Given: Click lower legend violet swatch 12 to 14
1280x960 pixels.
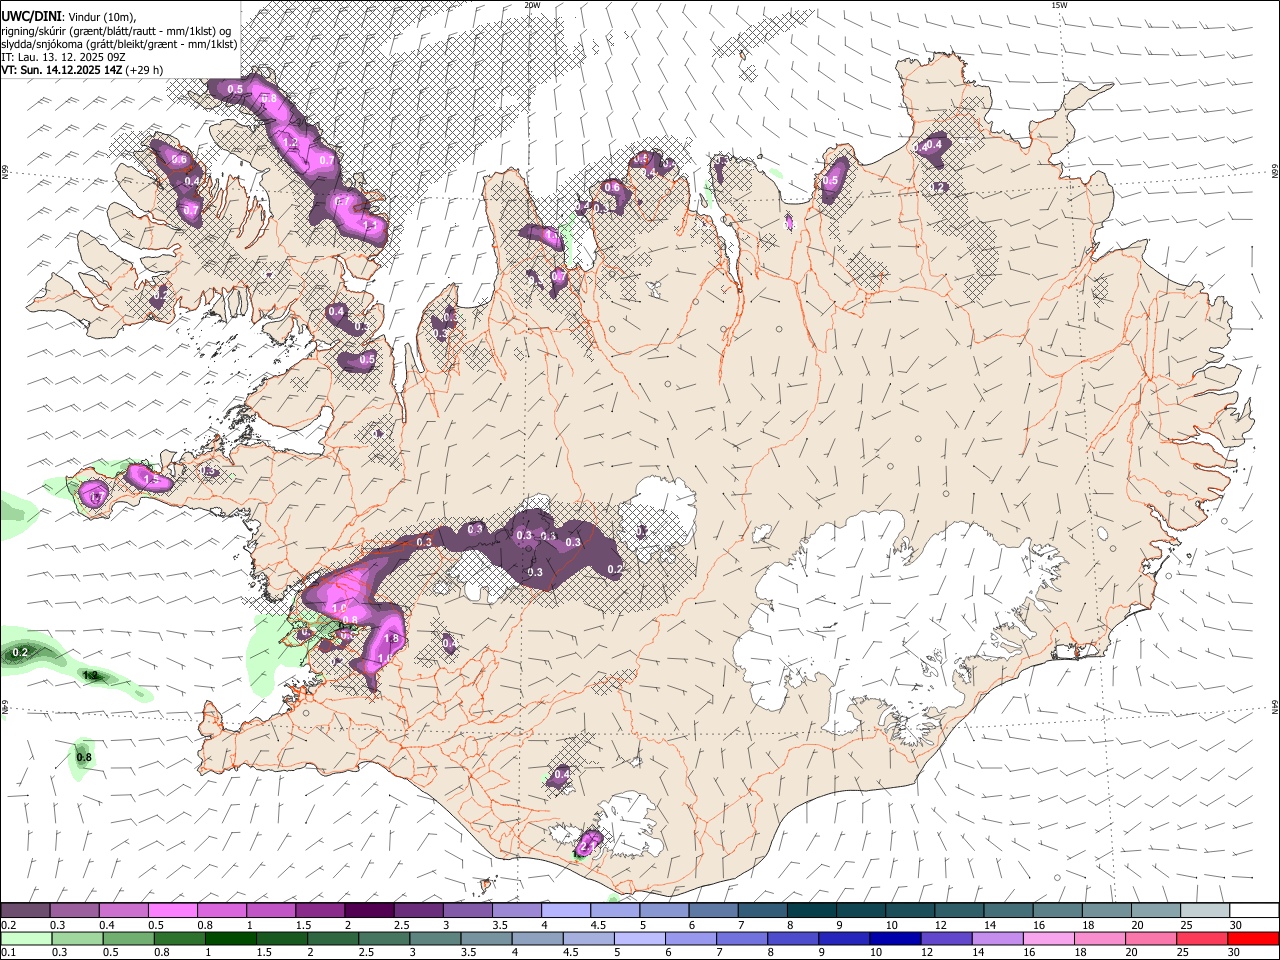Looking at the screenshot, I should point(946,938).
